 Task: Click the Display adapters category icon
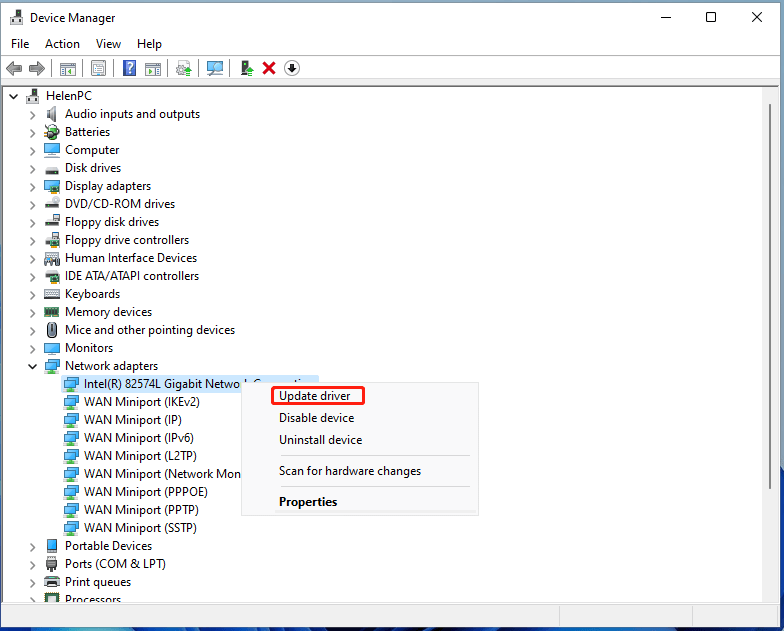52,186
